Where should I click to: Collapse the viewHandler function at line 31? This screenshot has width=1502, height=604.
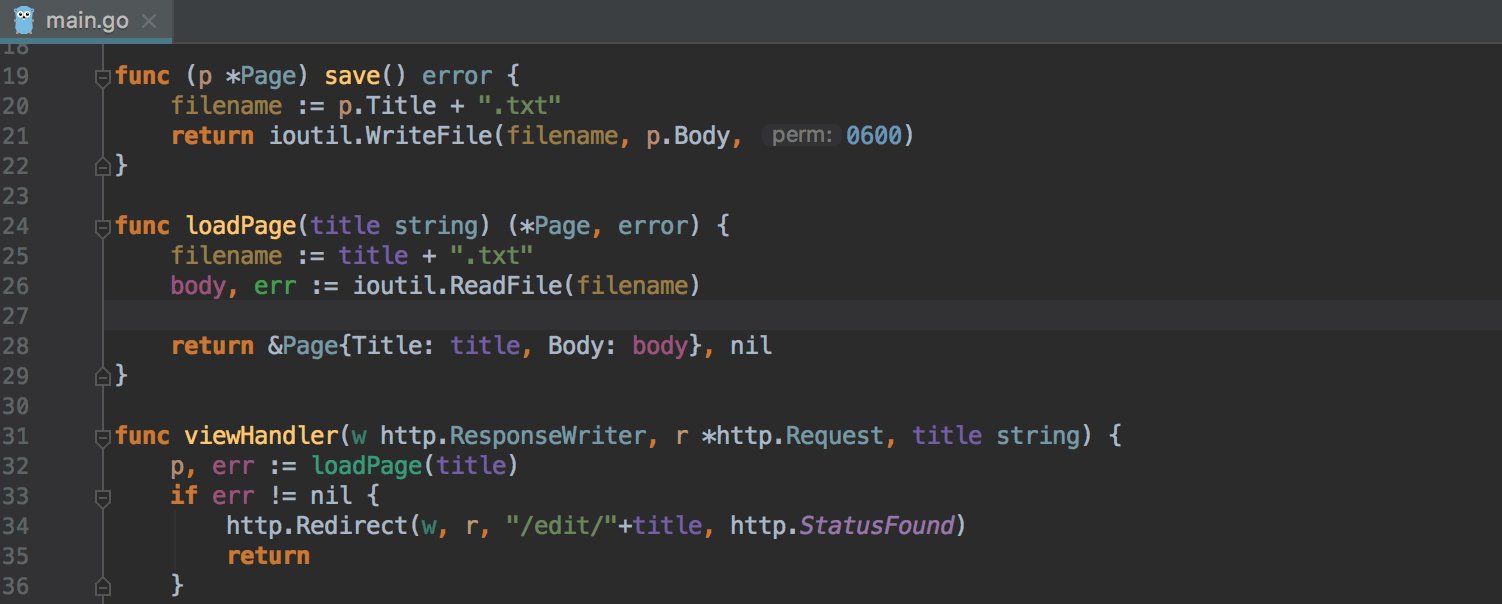[101, 436]
